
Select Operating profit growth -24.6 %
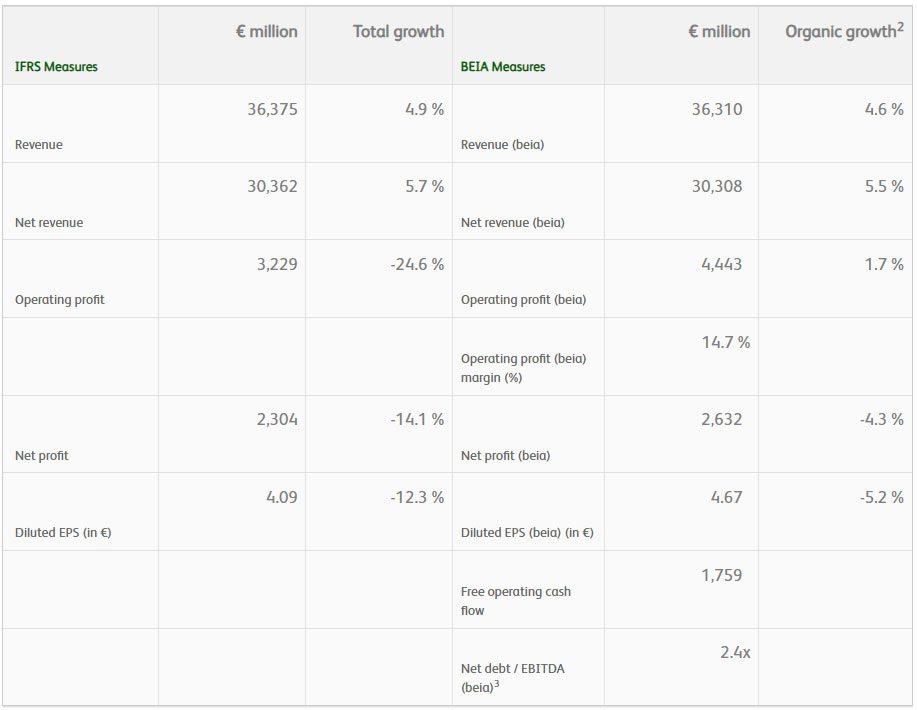417,264
